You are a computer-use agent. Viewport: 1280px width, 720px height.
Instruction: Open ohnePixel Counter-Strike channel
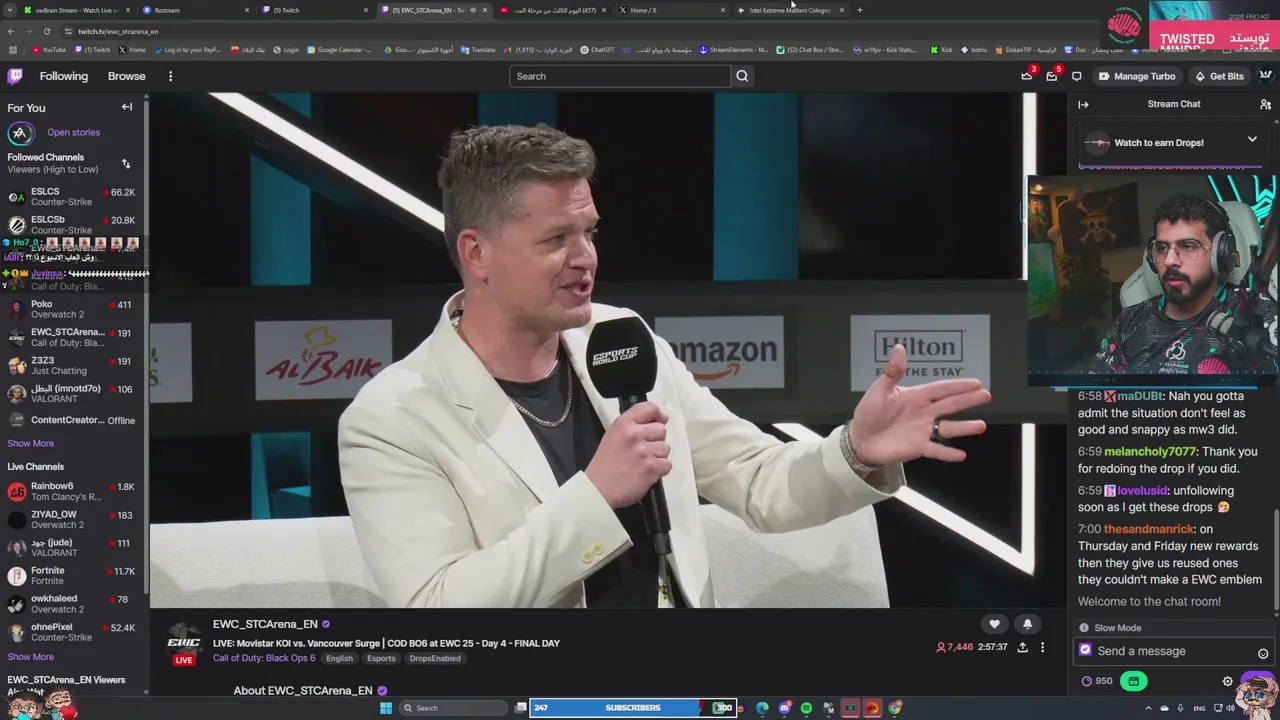(x=72, y=632)
